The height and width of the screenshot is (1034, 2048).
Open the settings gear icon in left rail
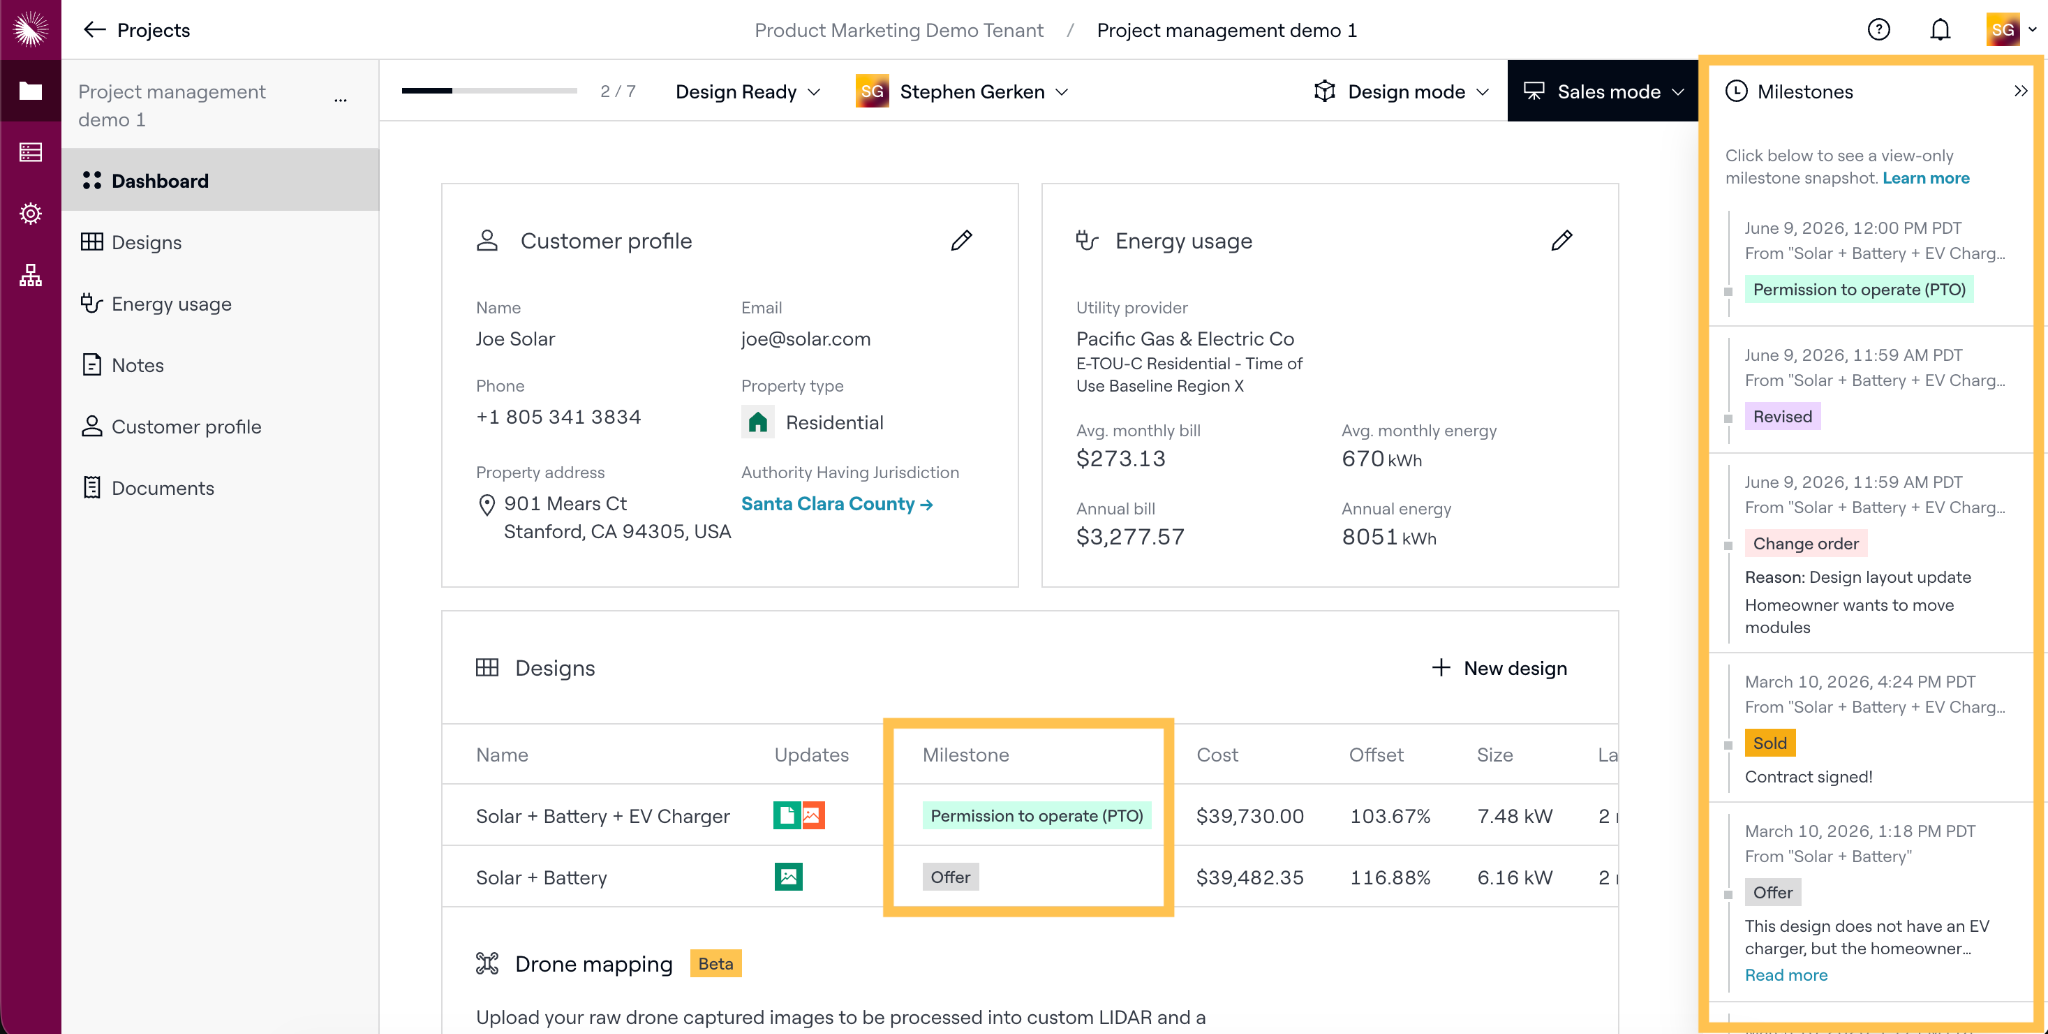[31, 213]
